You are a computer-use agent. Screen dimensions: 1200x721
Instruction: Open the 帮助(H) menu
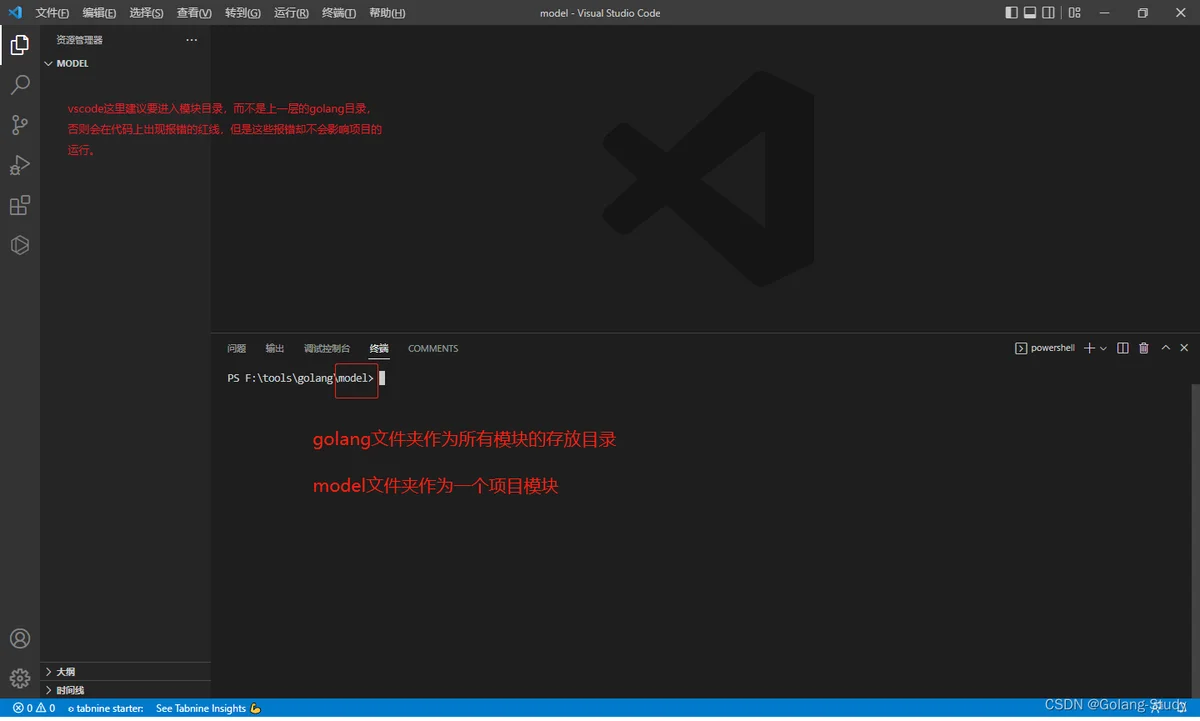[387, 13]
